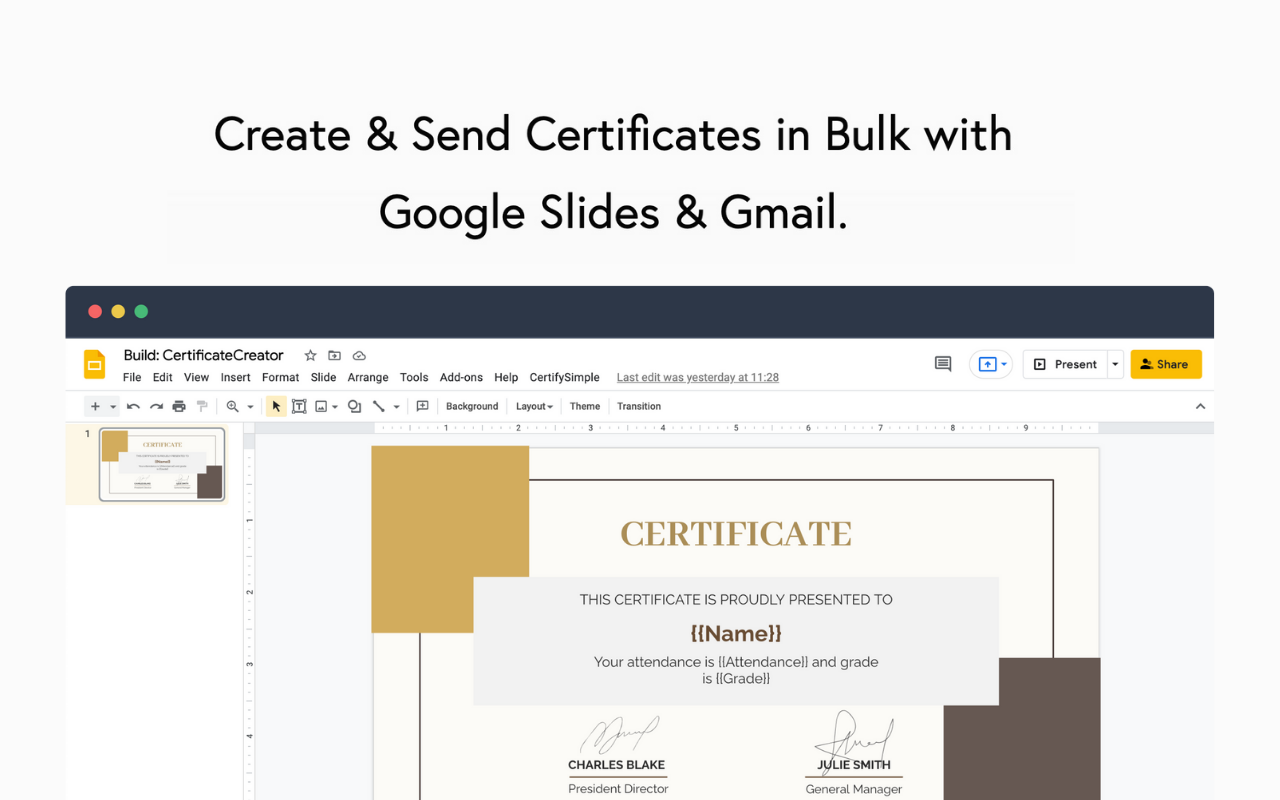The image size is (1280, 800).
Task: Click the move to folder icon
Action: [x=335, y=355]
